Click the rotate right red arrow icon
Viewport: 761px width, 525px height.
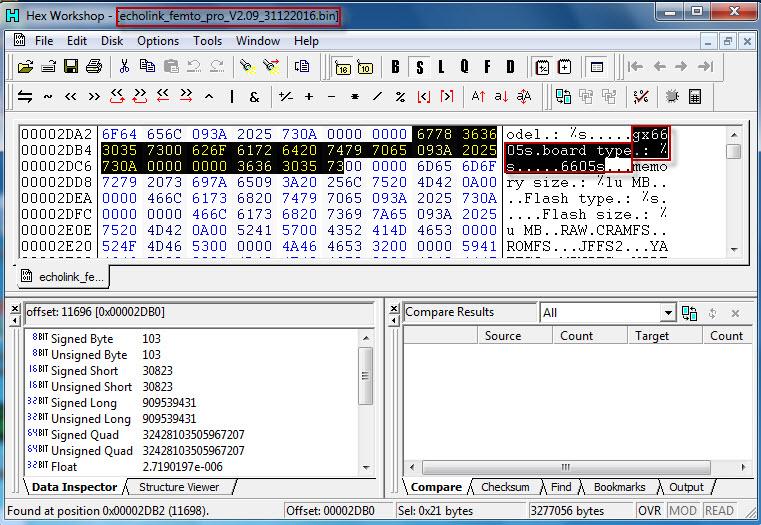(x=140, y=96)
